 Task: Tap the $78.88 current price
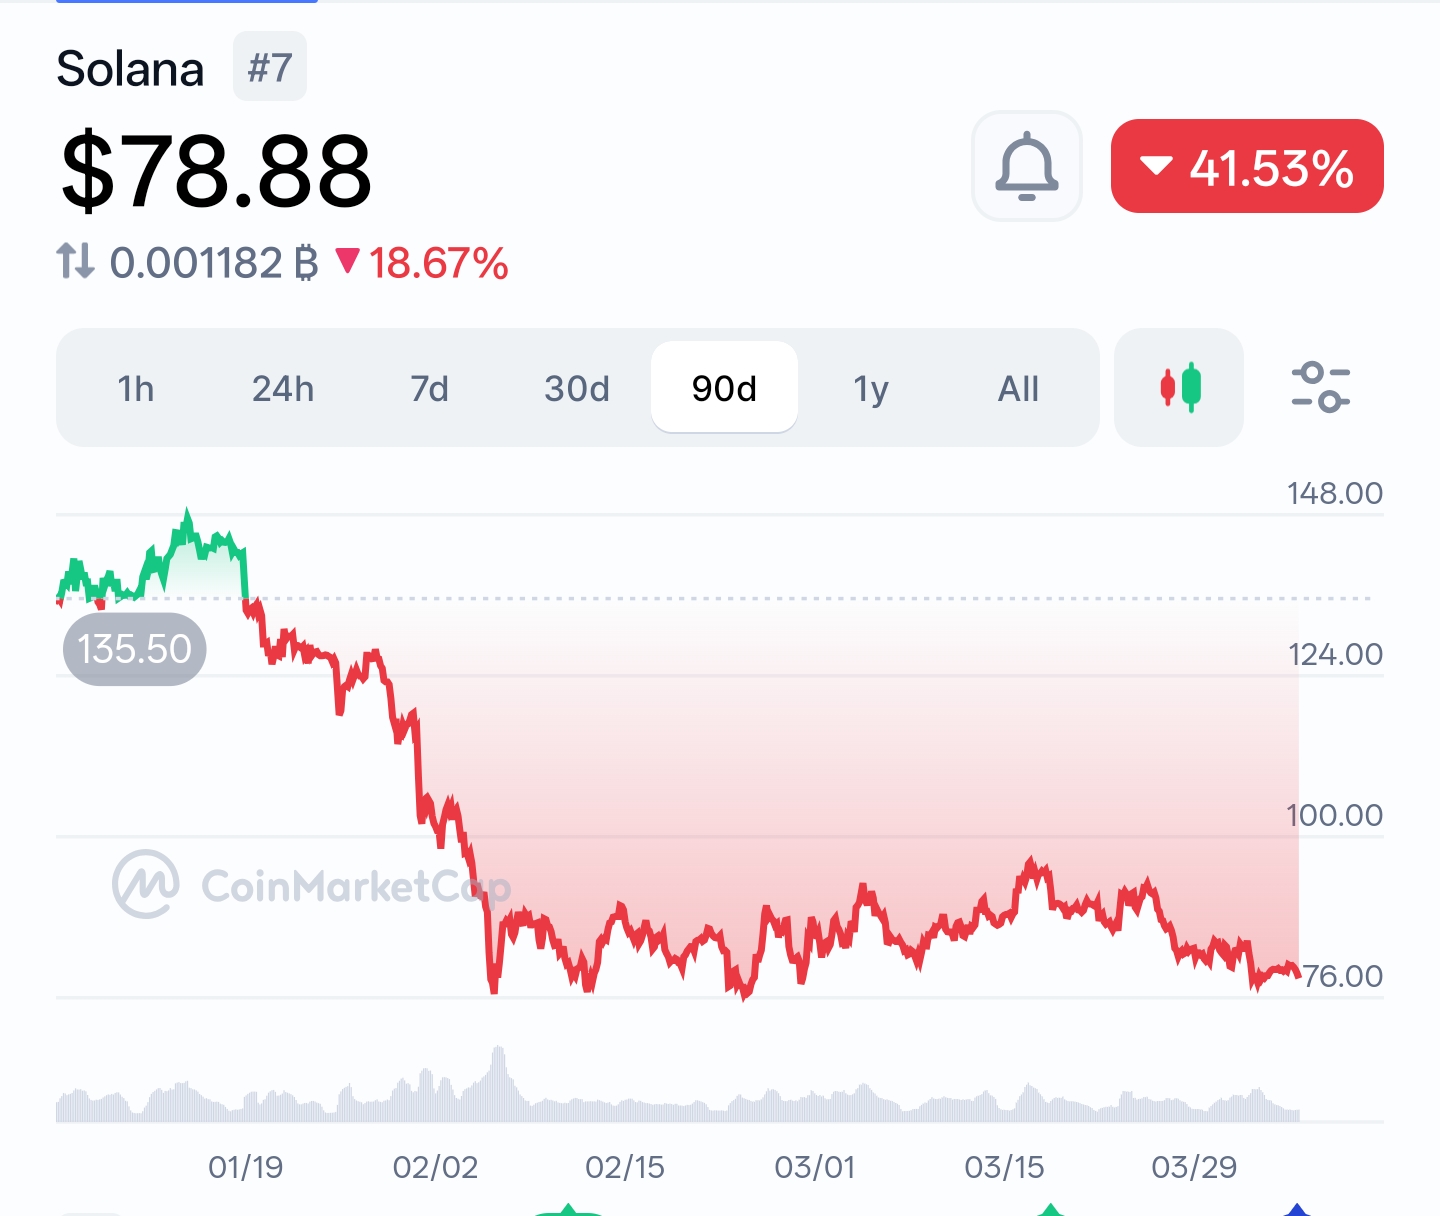click(x=216, y=171)
